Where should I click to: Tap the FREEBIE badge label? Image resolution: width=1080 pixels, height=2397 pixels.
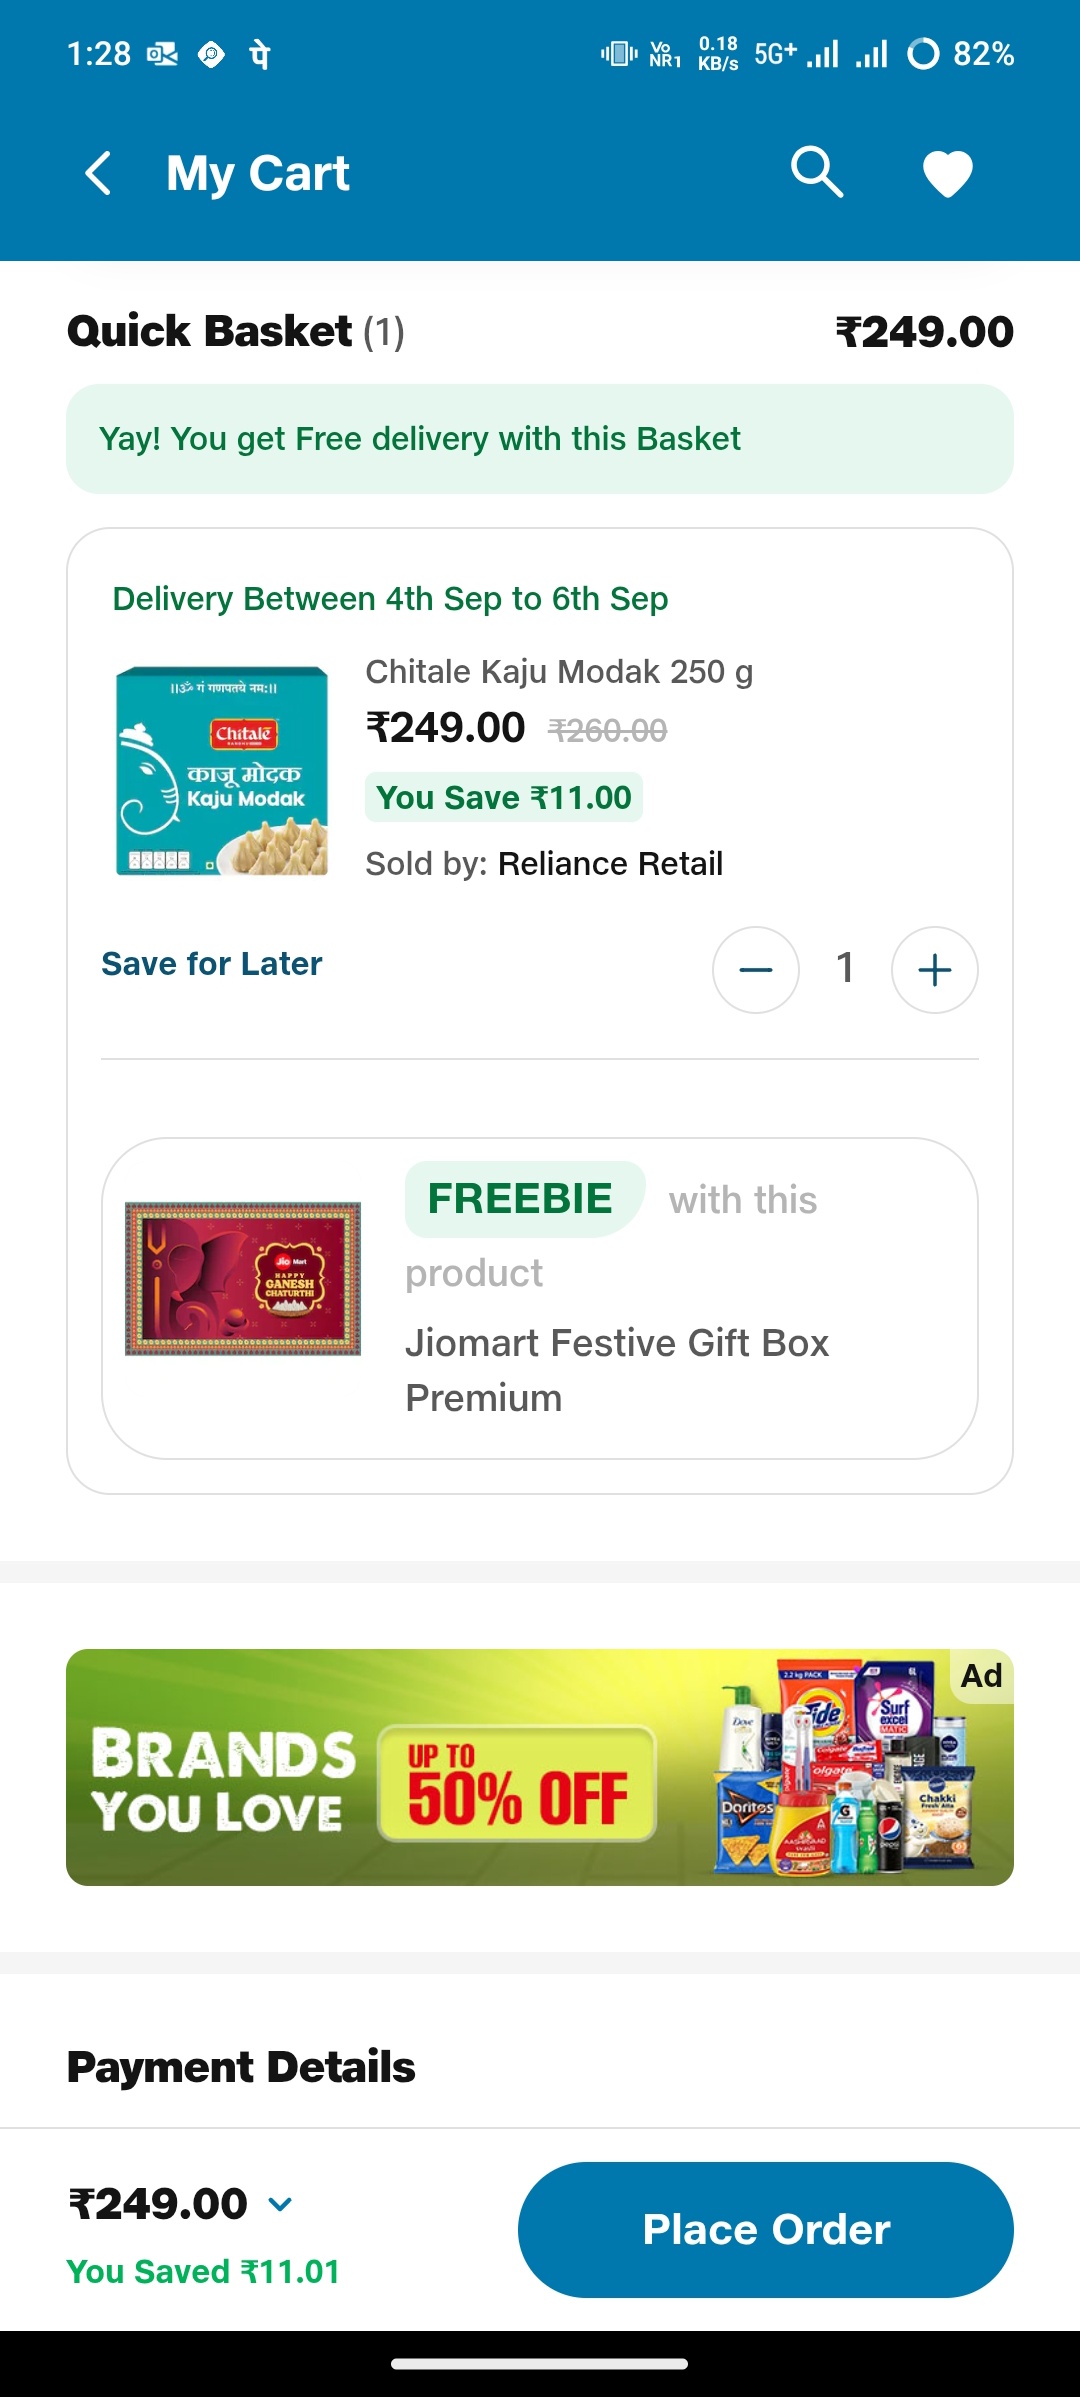pos(520,1198)
